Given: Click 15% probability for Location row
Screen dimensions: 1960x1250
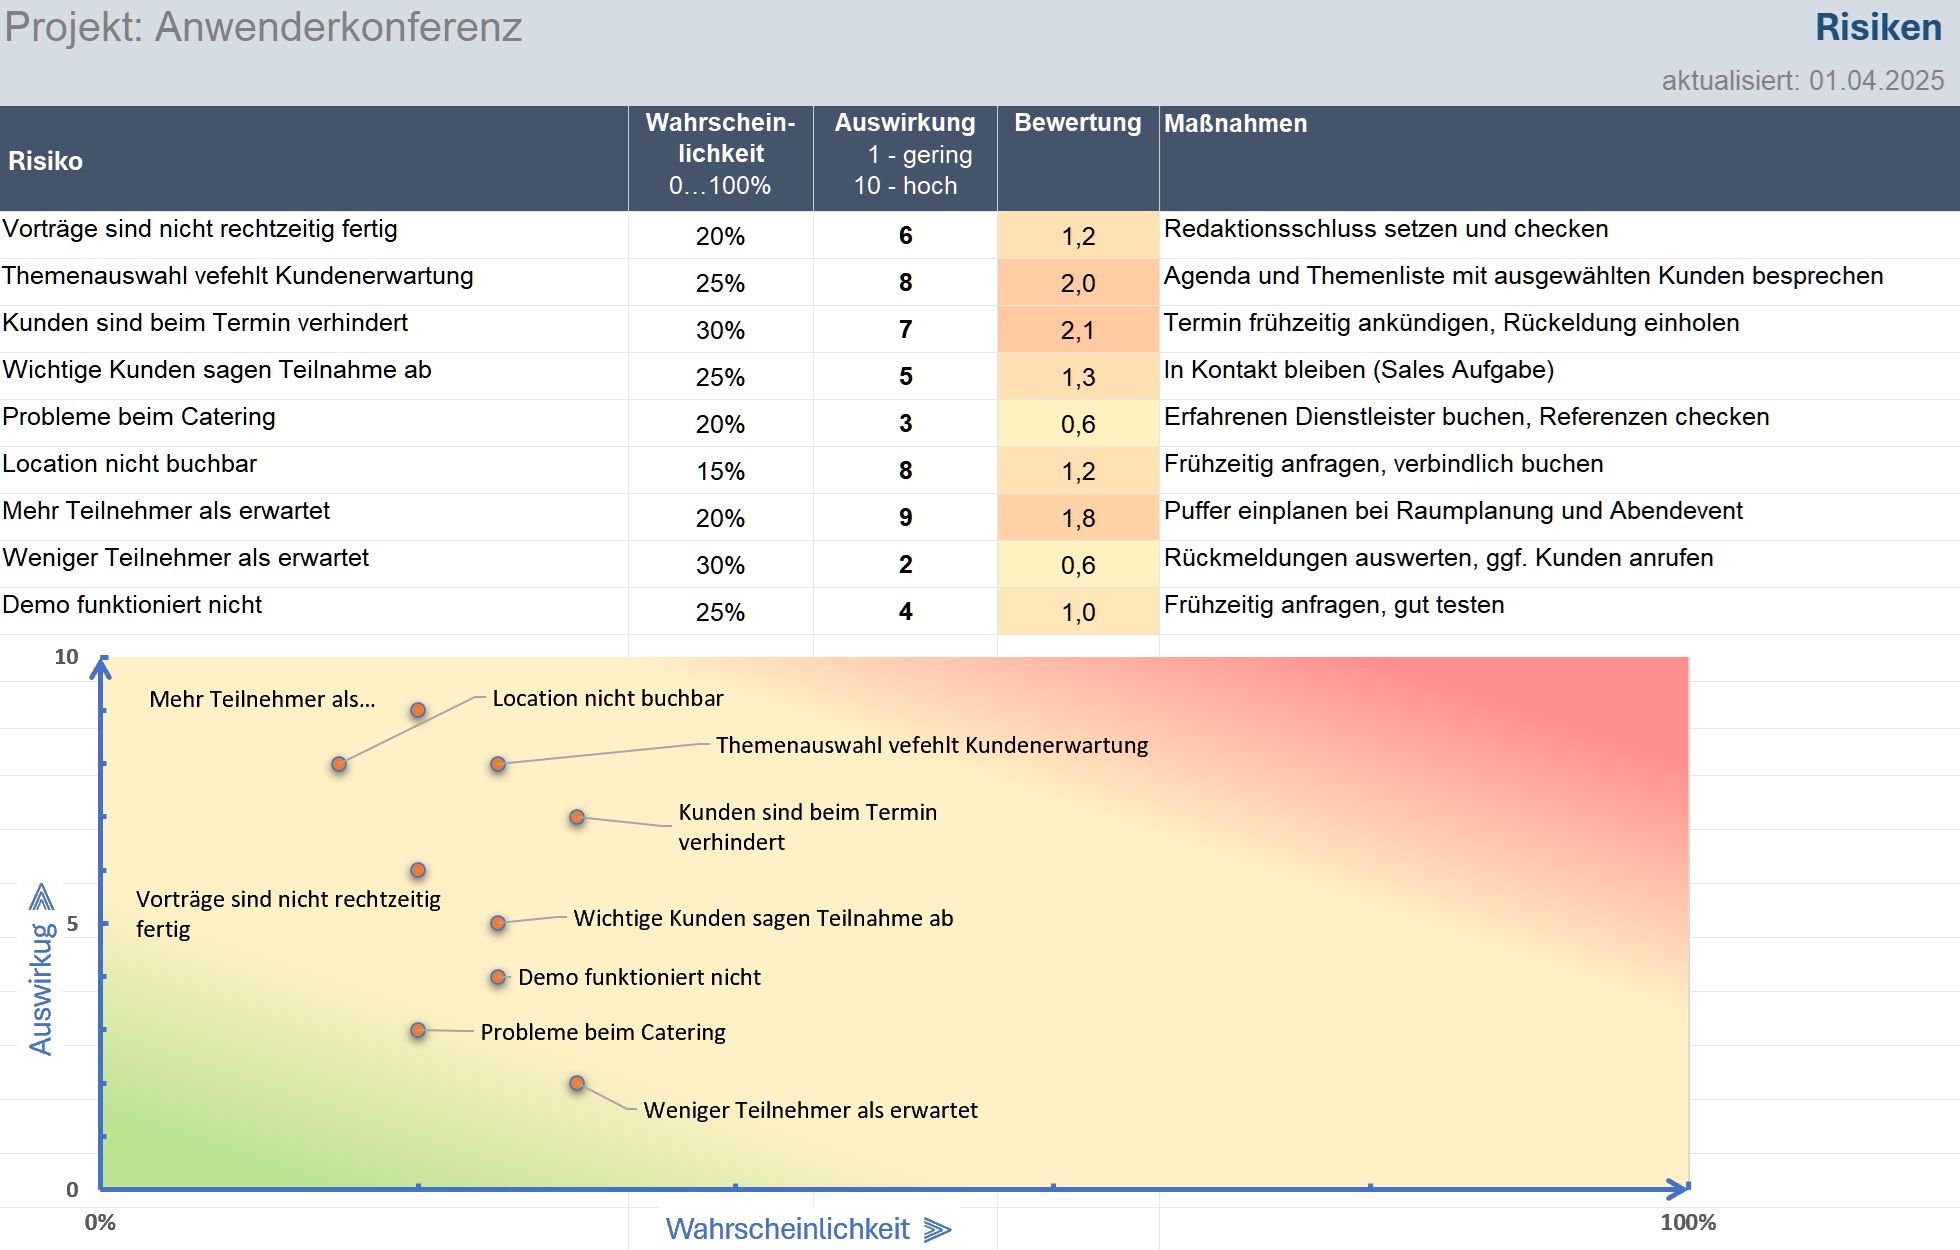Looking at the screenshot, I should tap(720, 471).
